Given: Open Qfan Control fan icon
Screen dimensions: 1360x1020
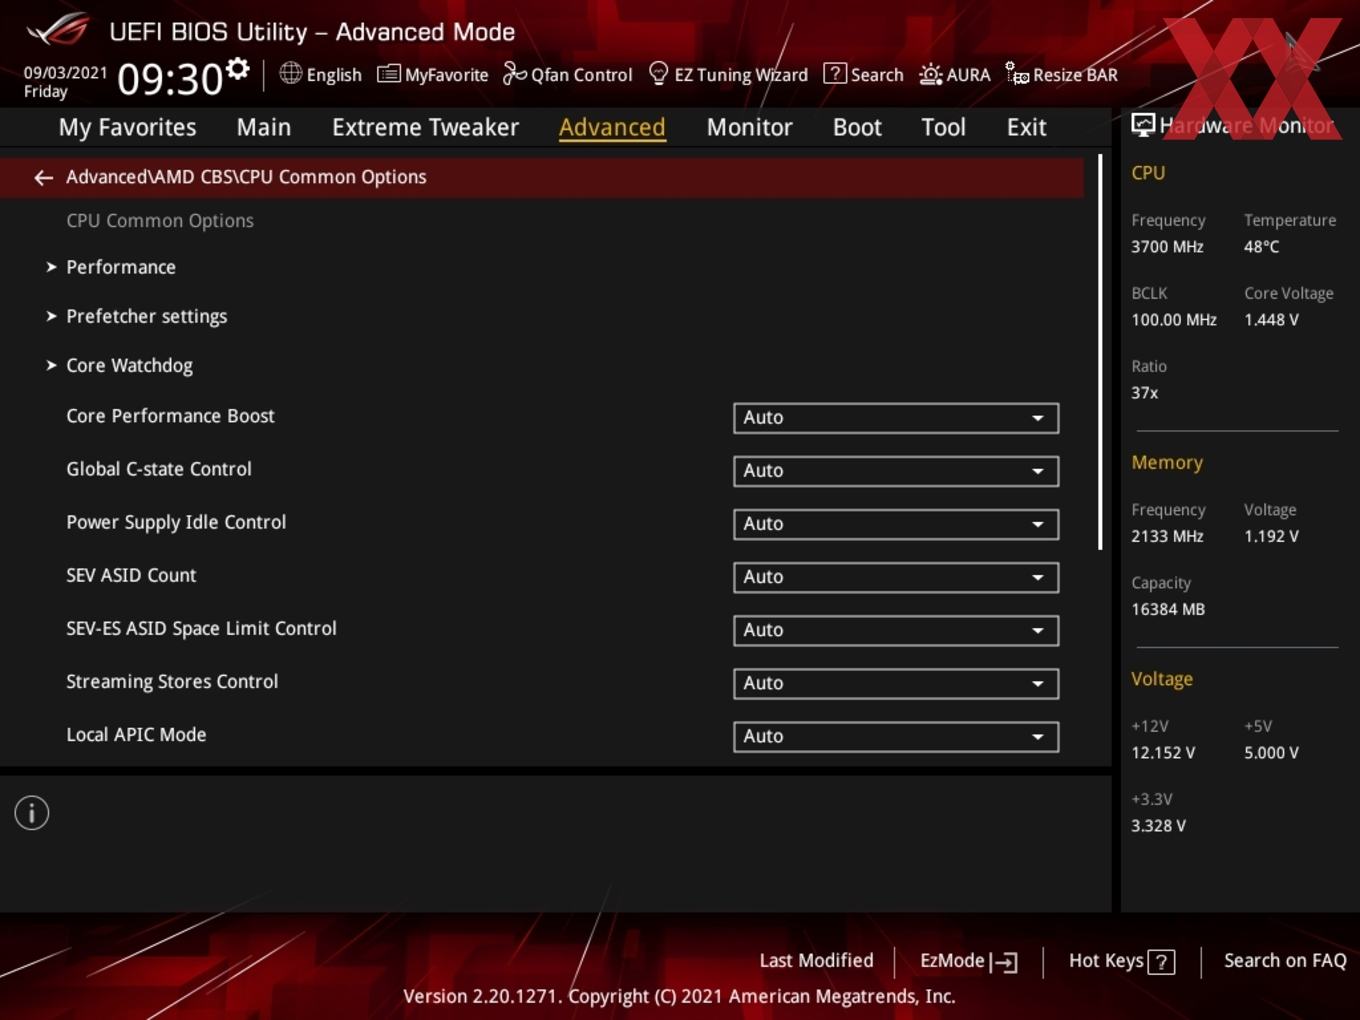Looking at the screenshot, I should click(x=514, y=73).
